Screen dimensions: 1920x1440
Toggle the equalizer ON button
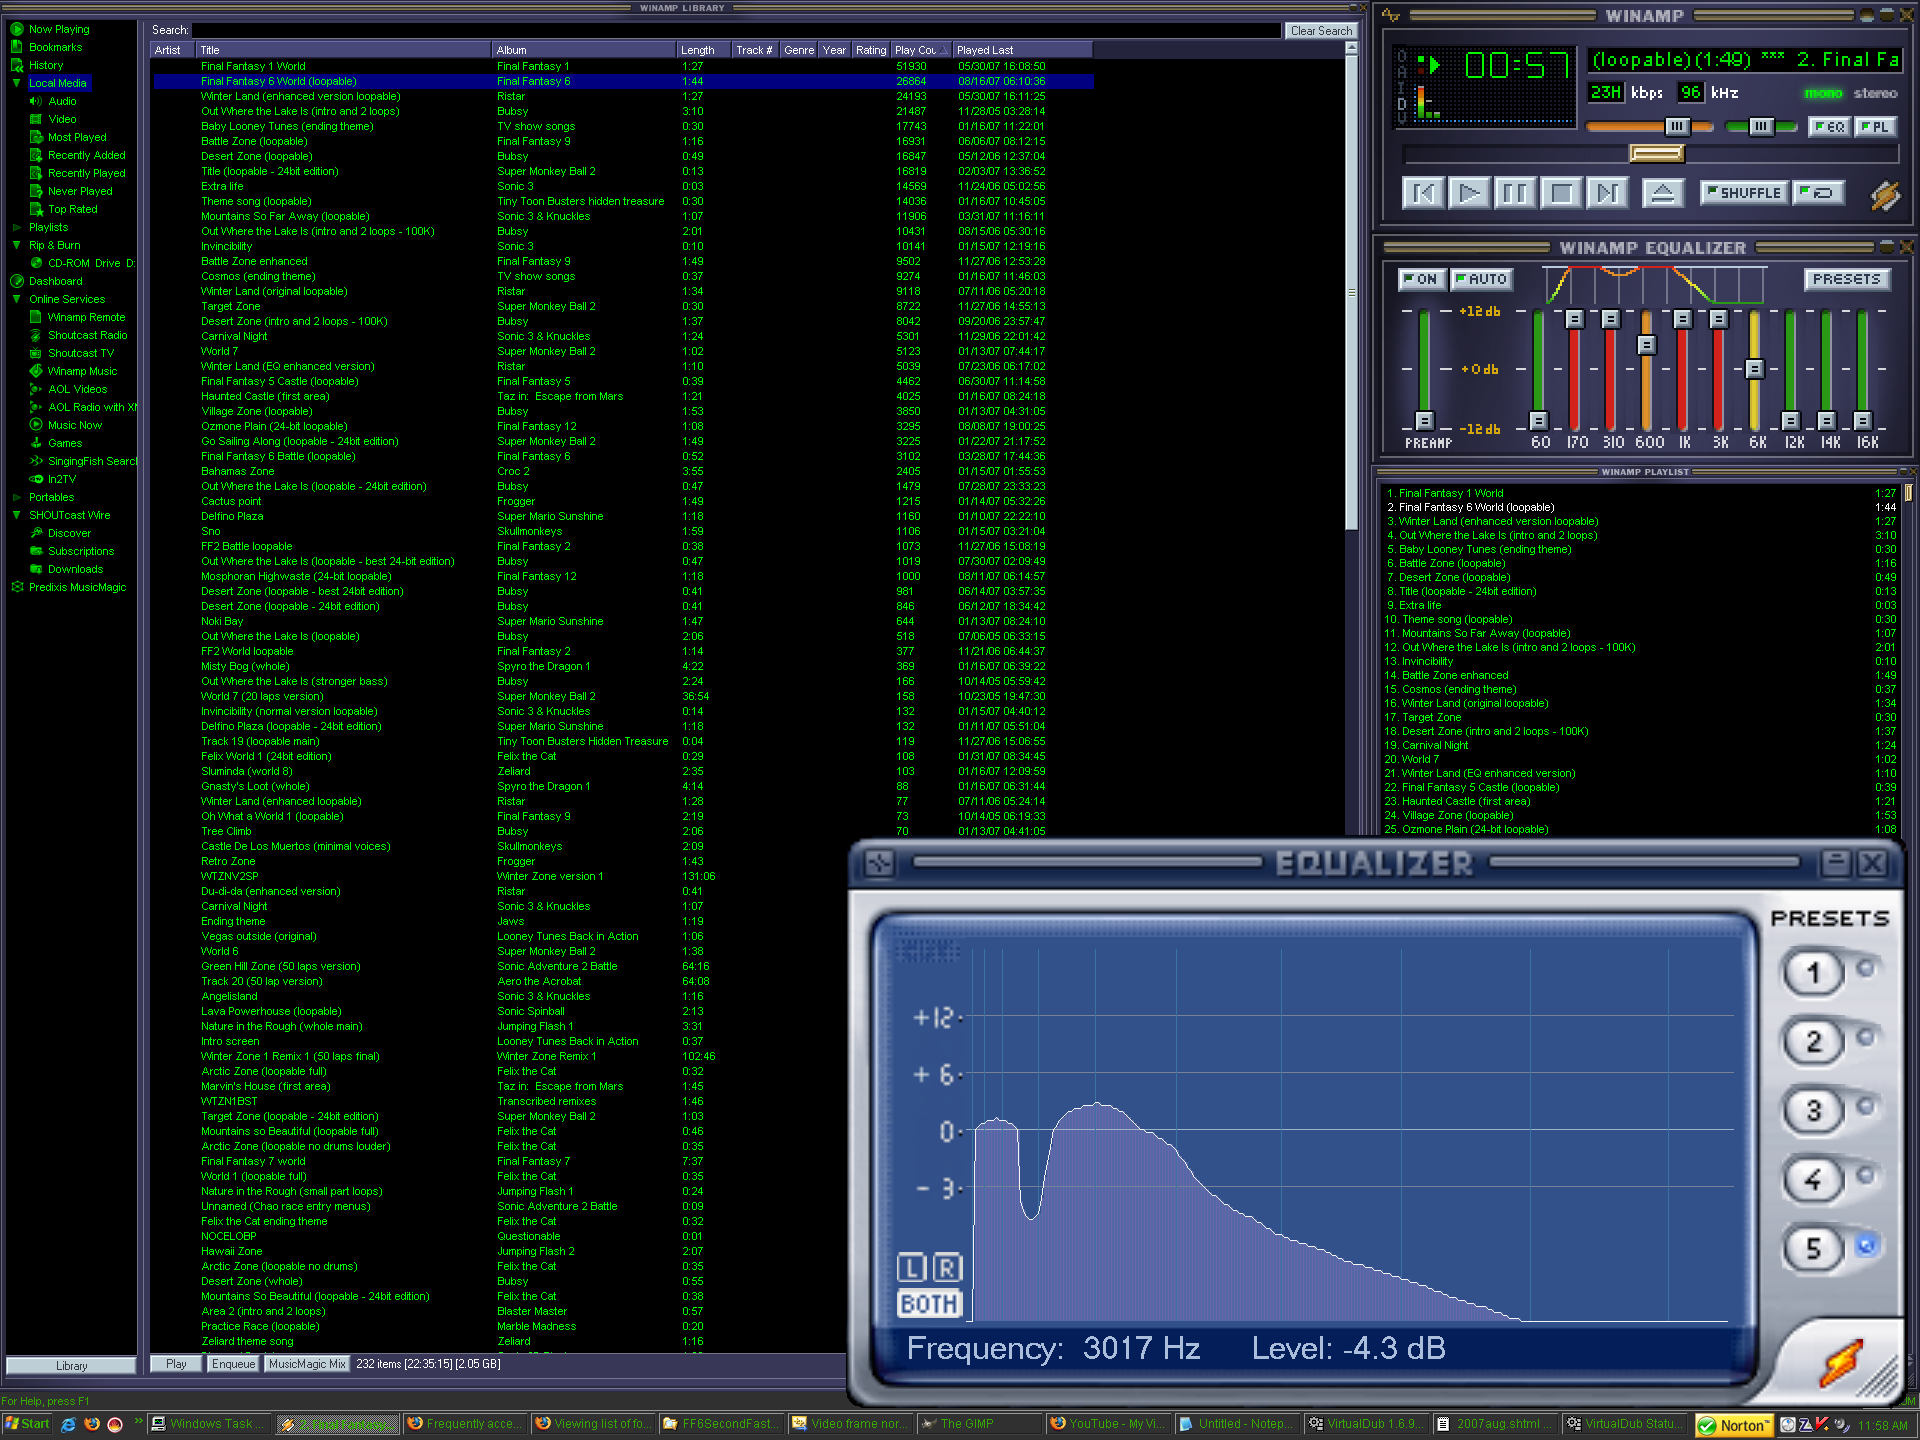pyautogui.click(x=1420, y=279)
